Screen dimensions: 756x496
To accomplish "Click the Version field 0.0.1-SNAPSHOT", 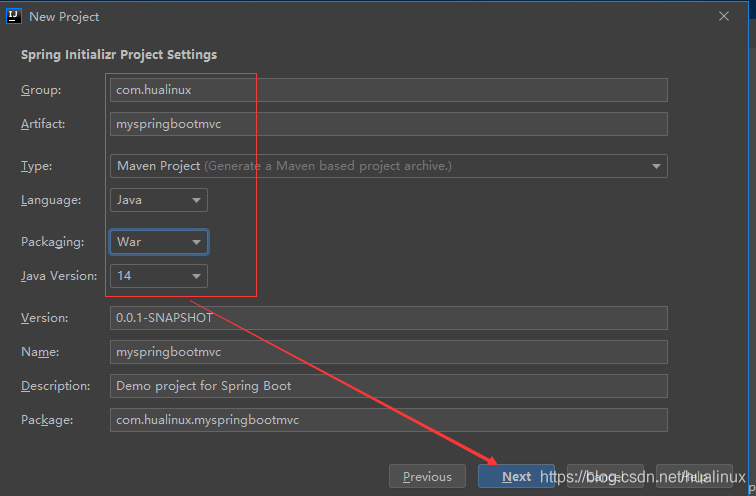I will click(x=389, y=318).
